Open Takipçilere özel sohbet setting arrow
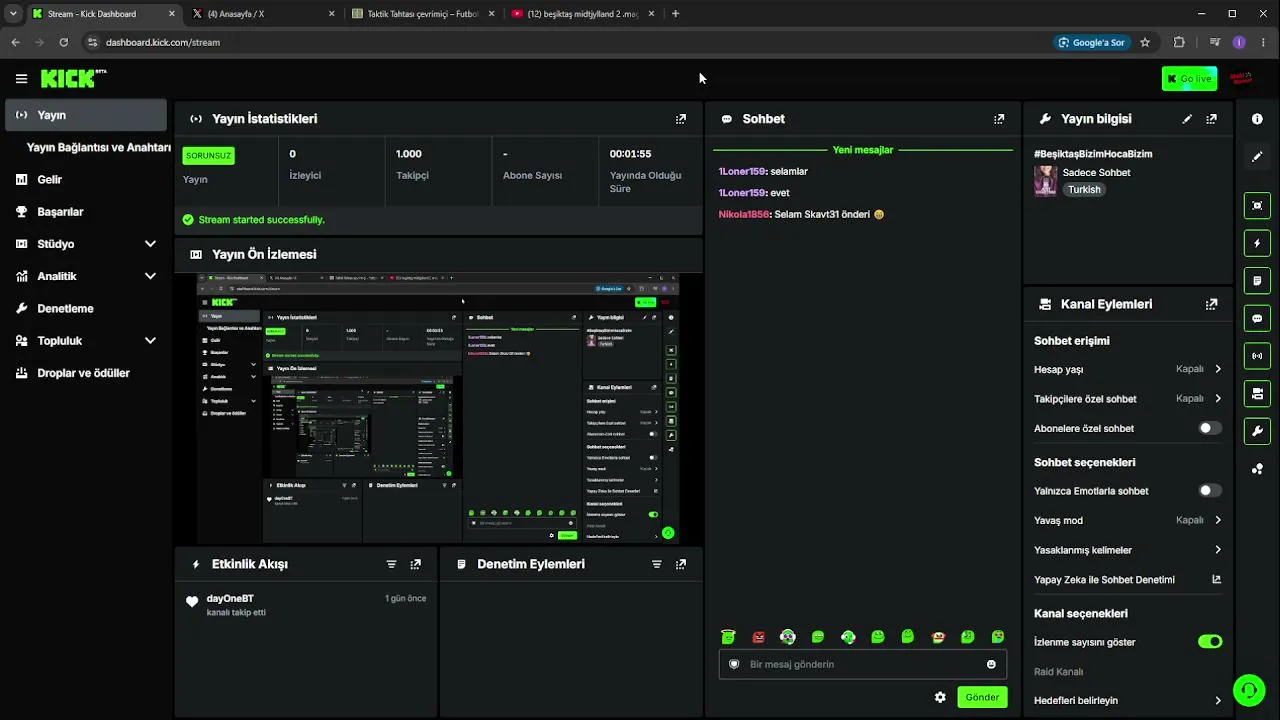 (x=1218, y=398)
